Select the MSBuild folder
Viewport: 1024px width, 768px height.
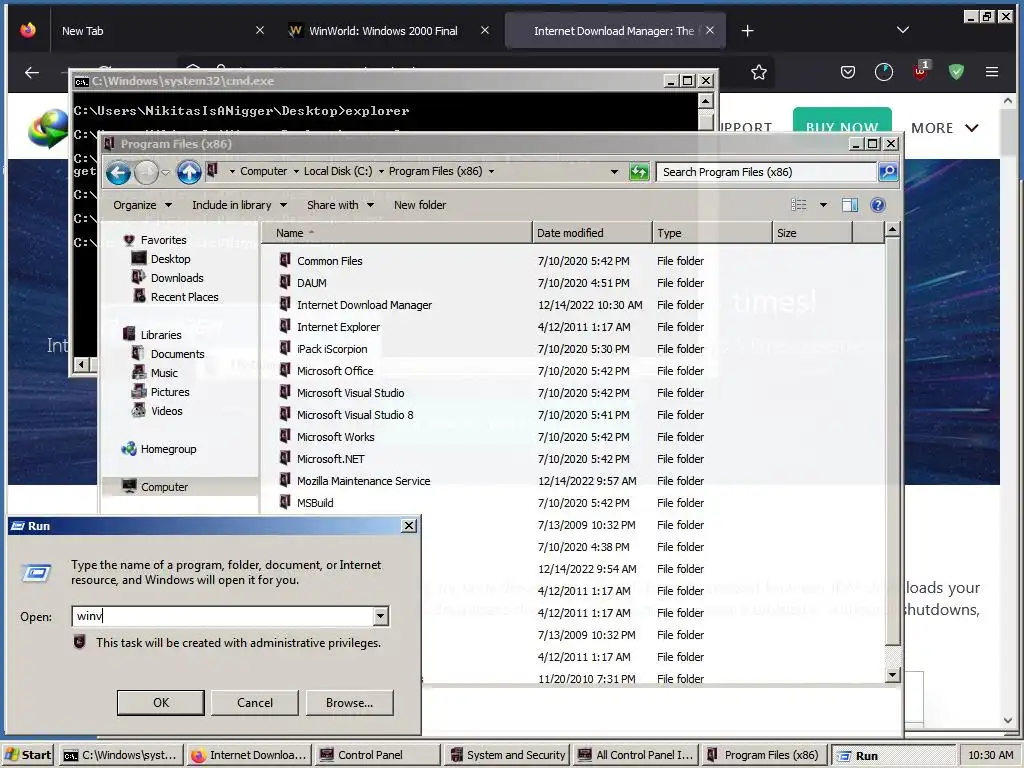point(315,502)
